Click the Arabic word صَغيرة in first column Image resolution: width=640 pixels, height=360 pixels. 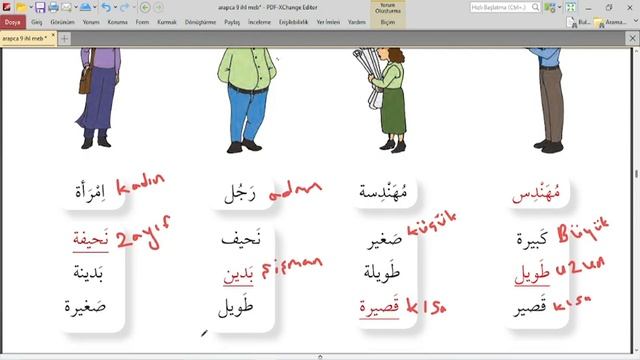tap(85, 306)
